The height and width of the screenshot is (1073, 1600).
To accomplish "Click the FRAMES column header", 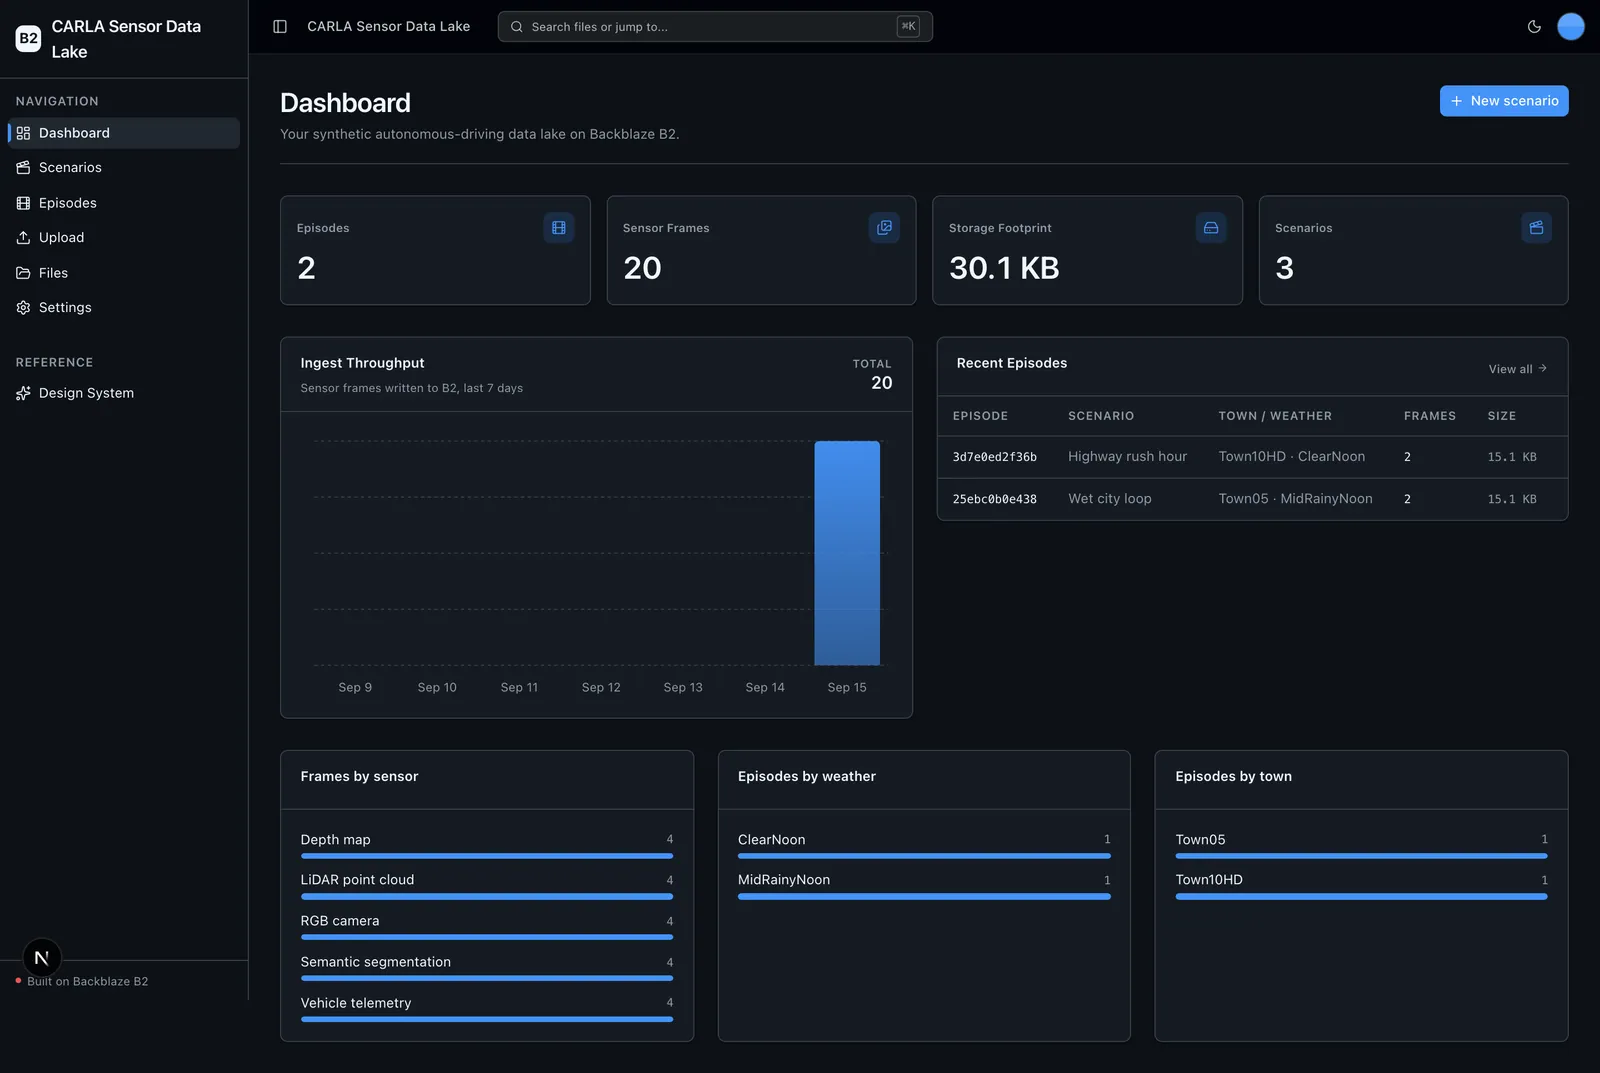I will coord(1430,416).
